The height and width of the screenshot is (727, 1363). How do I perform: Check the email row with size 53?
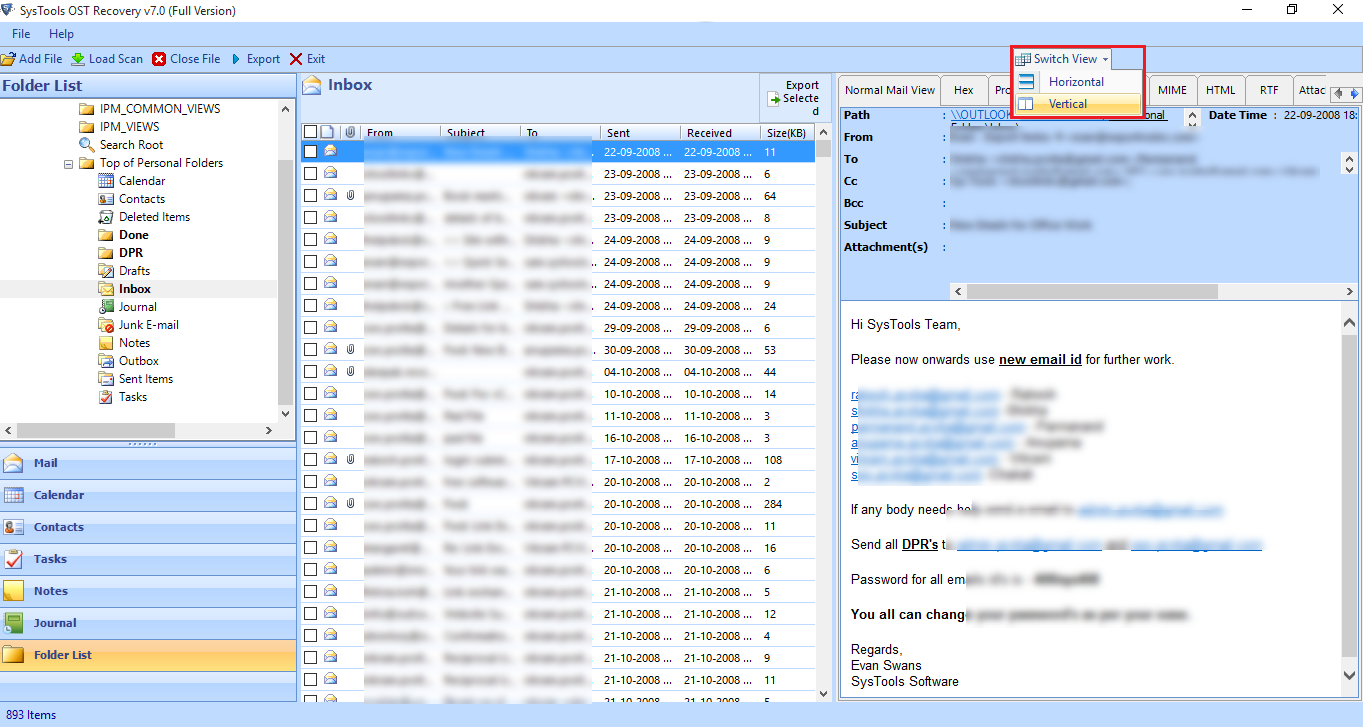[x=310, y=350]
